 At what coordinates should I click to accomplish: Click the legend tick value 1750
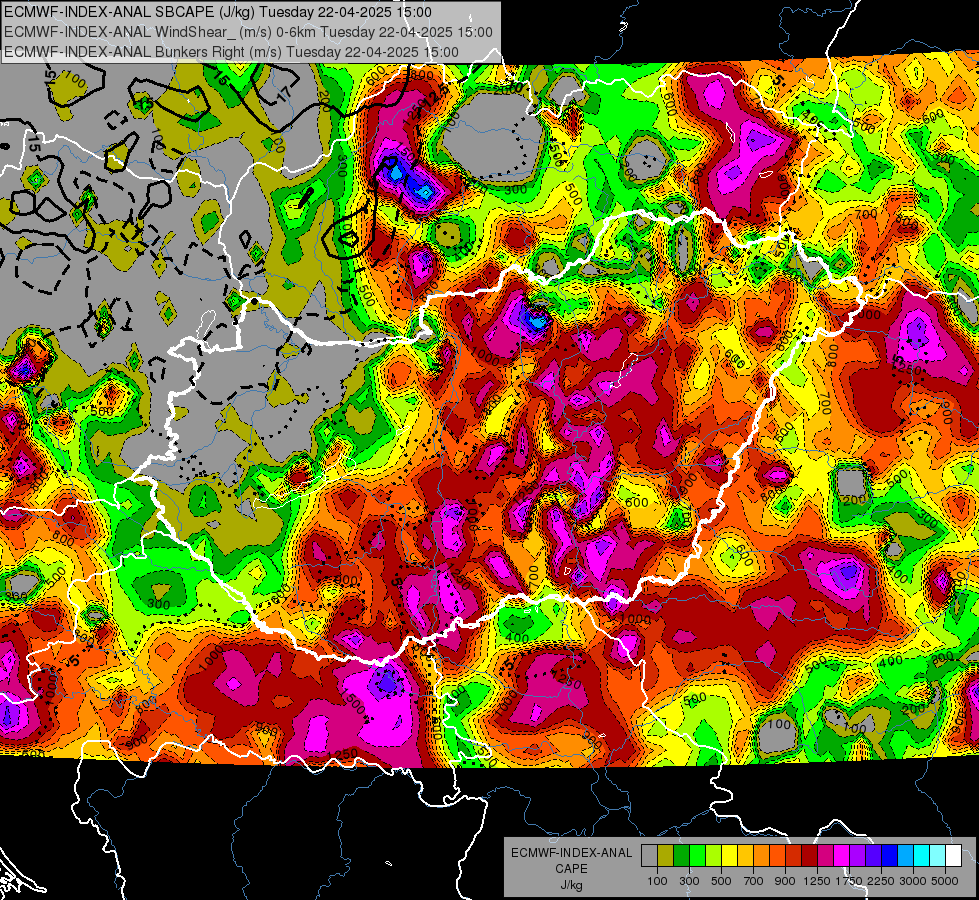849,881
